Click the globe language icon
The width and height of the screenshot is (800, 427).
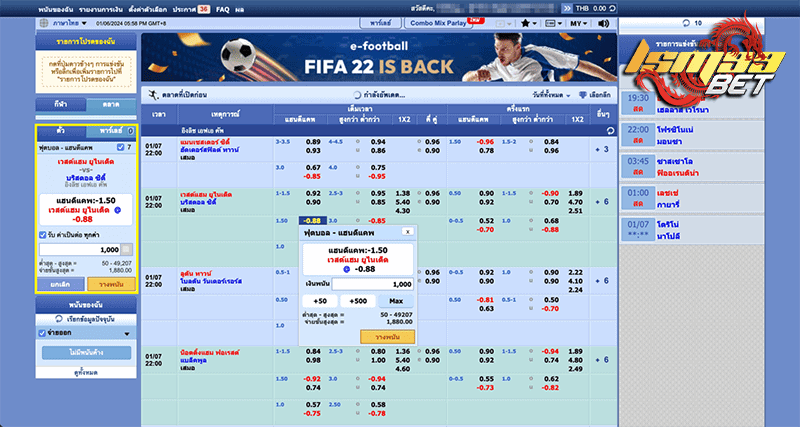click(44, 23)
